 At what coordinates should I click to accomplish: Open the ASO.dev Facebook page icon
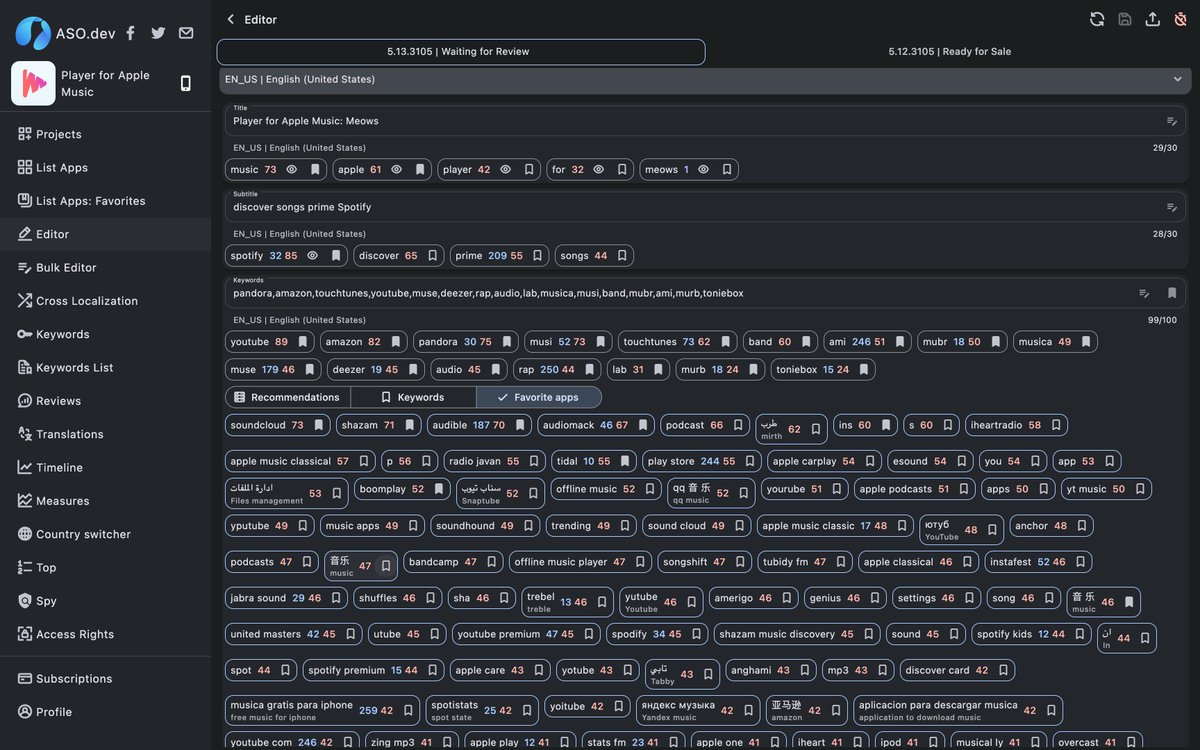click(130, 33)
